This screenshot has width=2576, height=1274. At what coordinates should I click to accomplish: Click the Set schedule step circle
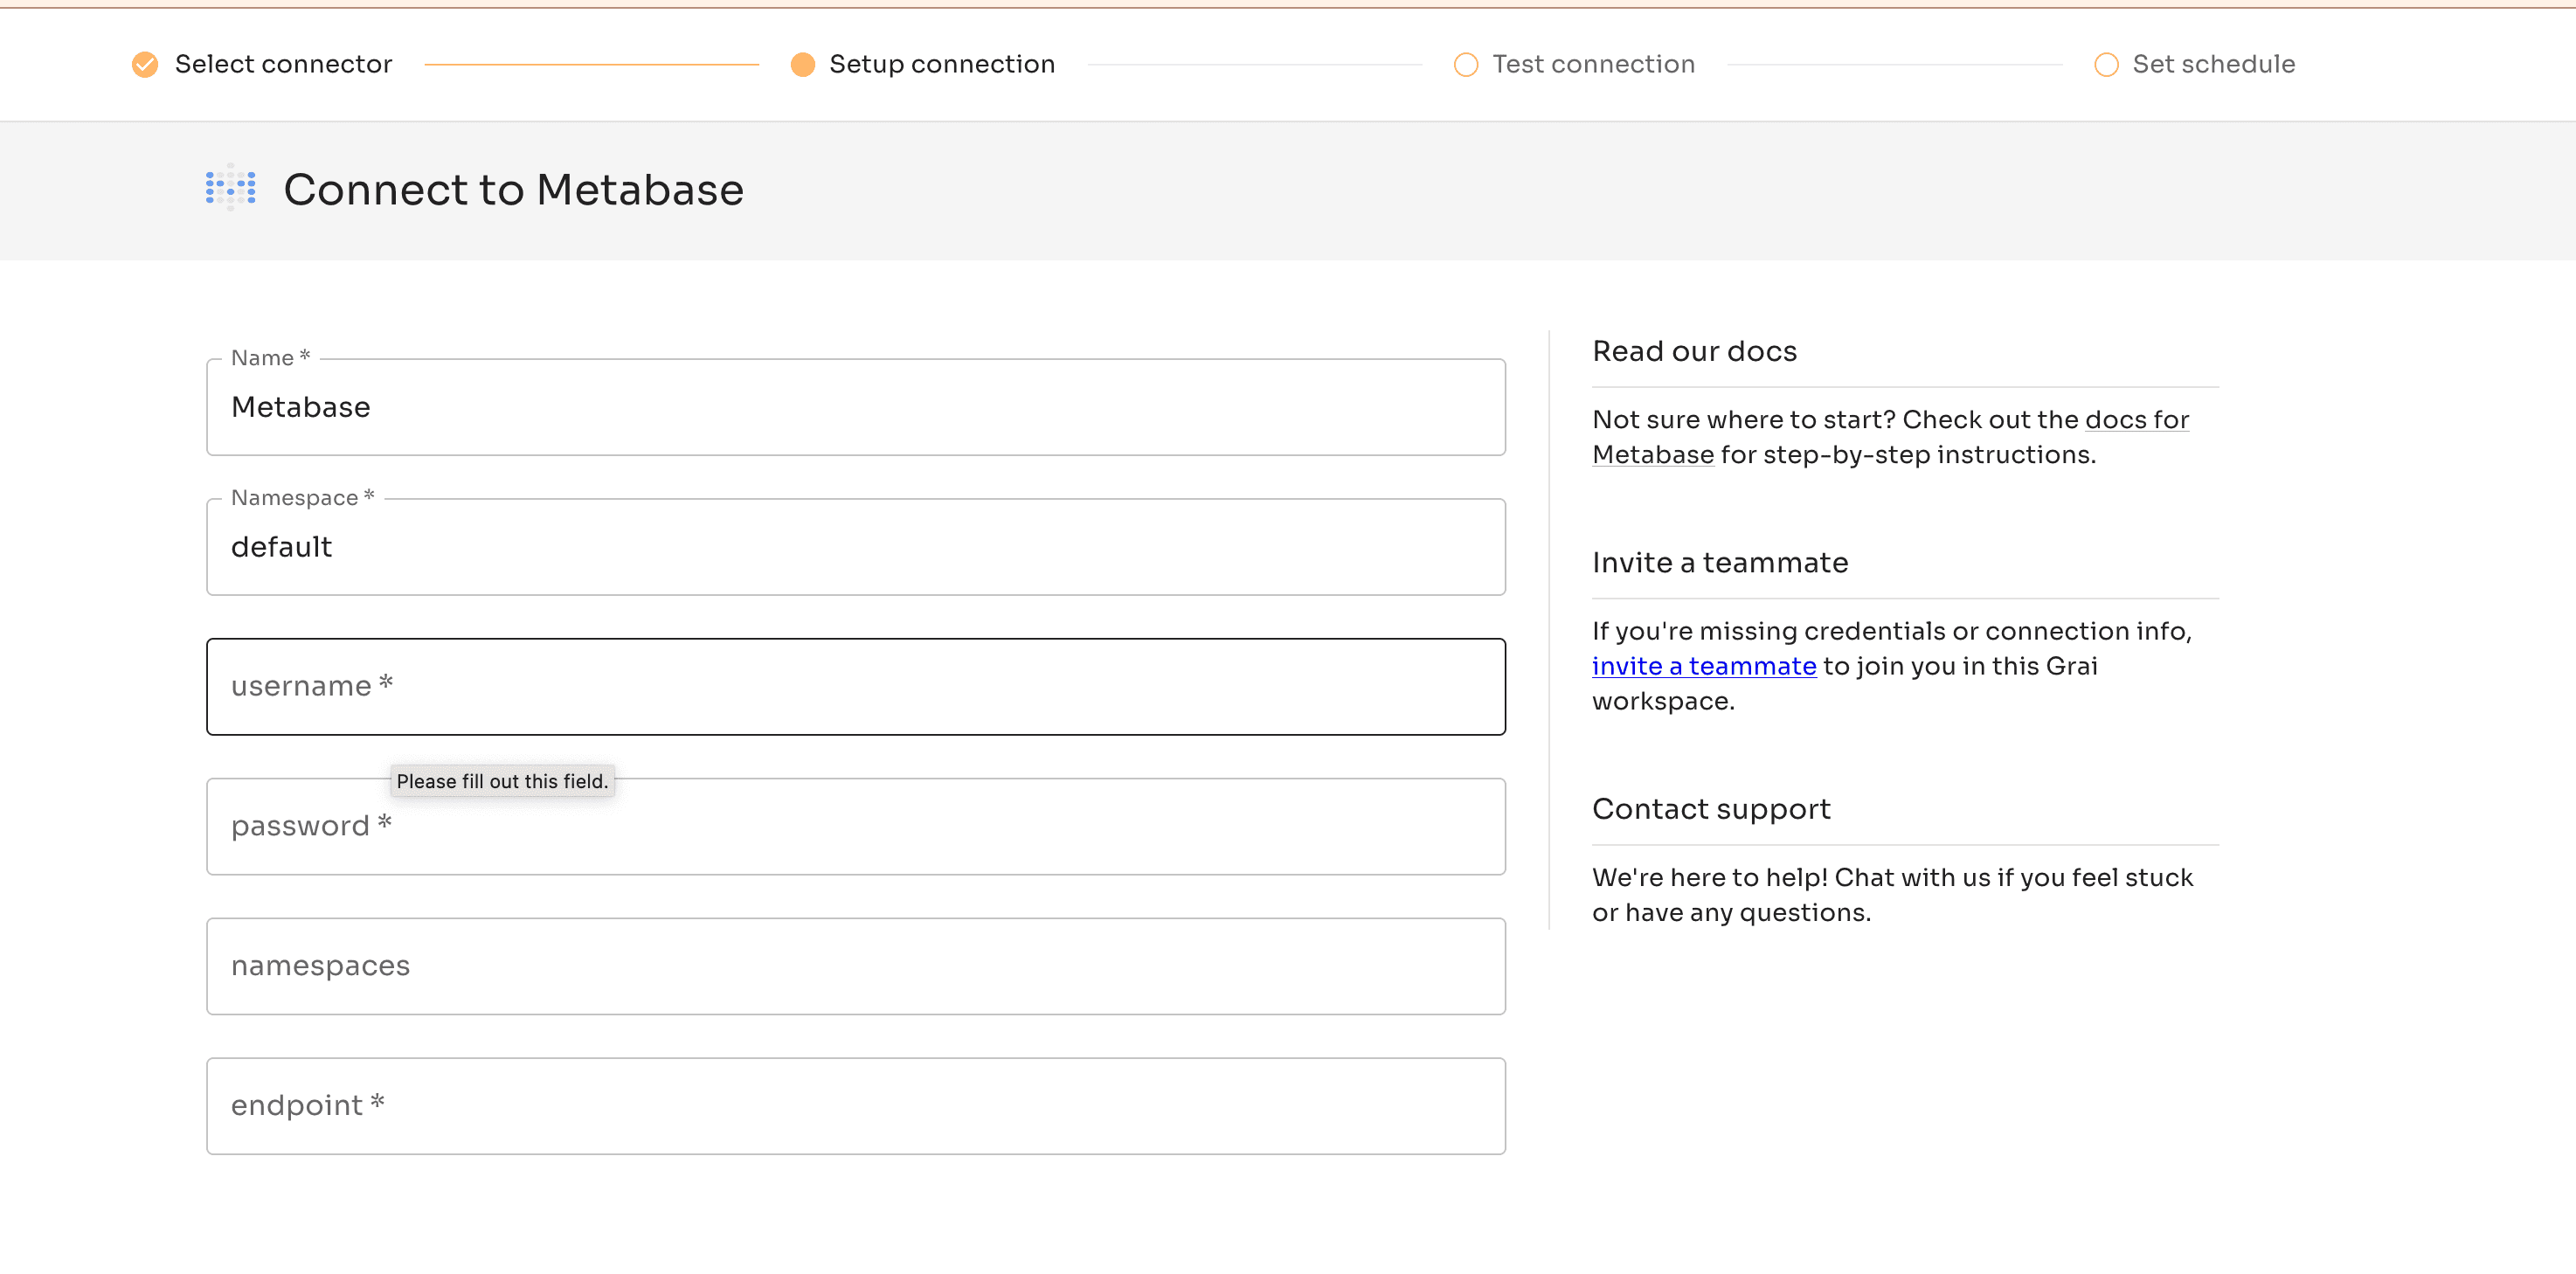click(2105, 65)
